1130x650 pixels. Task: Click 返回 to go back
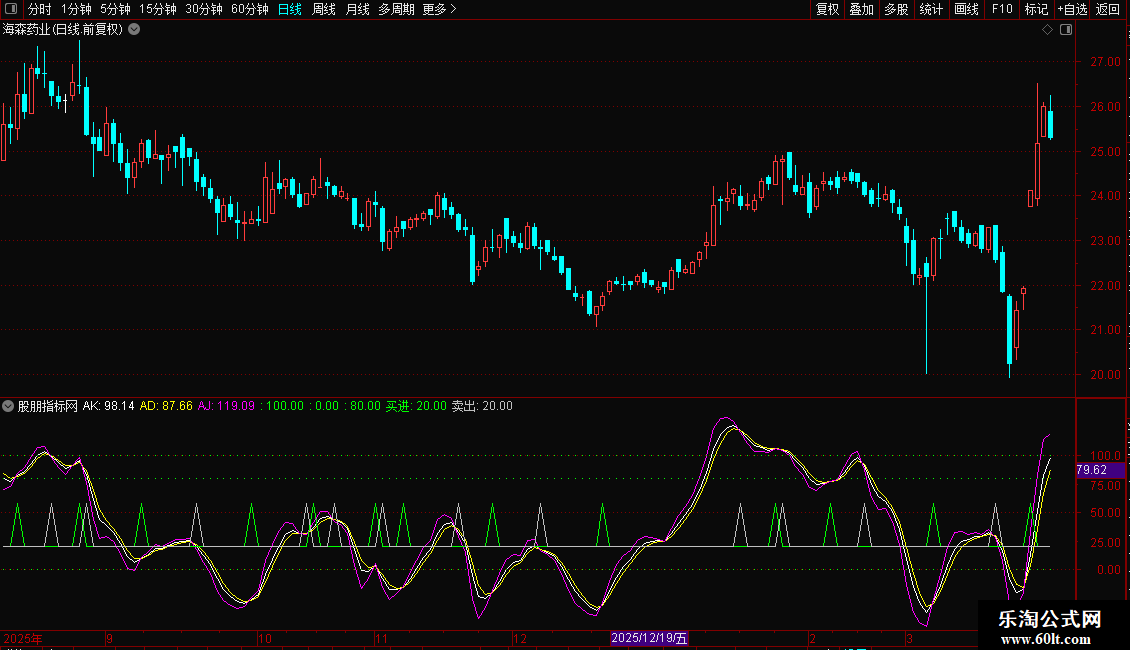[x=1108, y=9]
